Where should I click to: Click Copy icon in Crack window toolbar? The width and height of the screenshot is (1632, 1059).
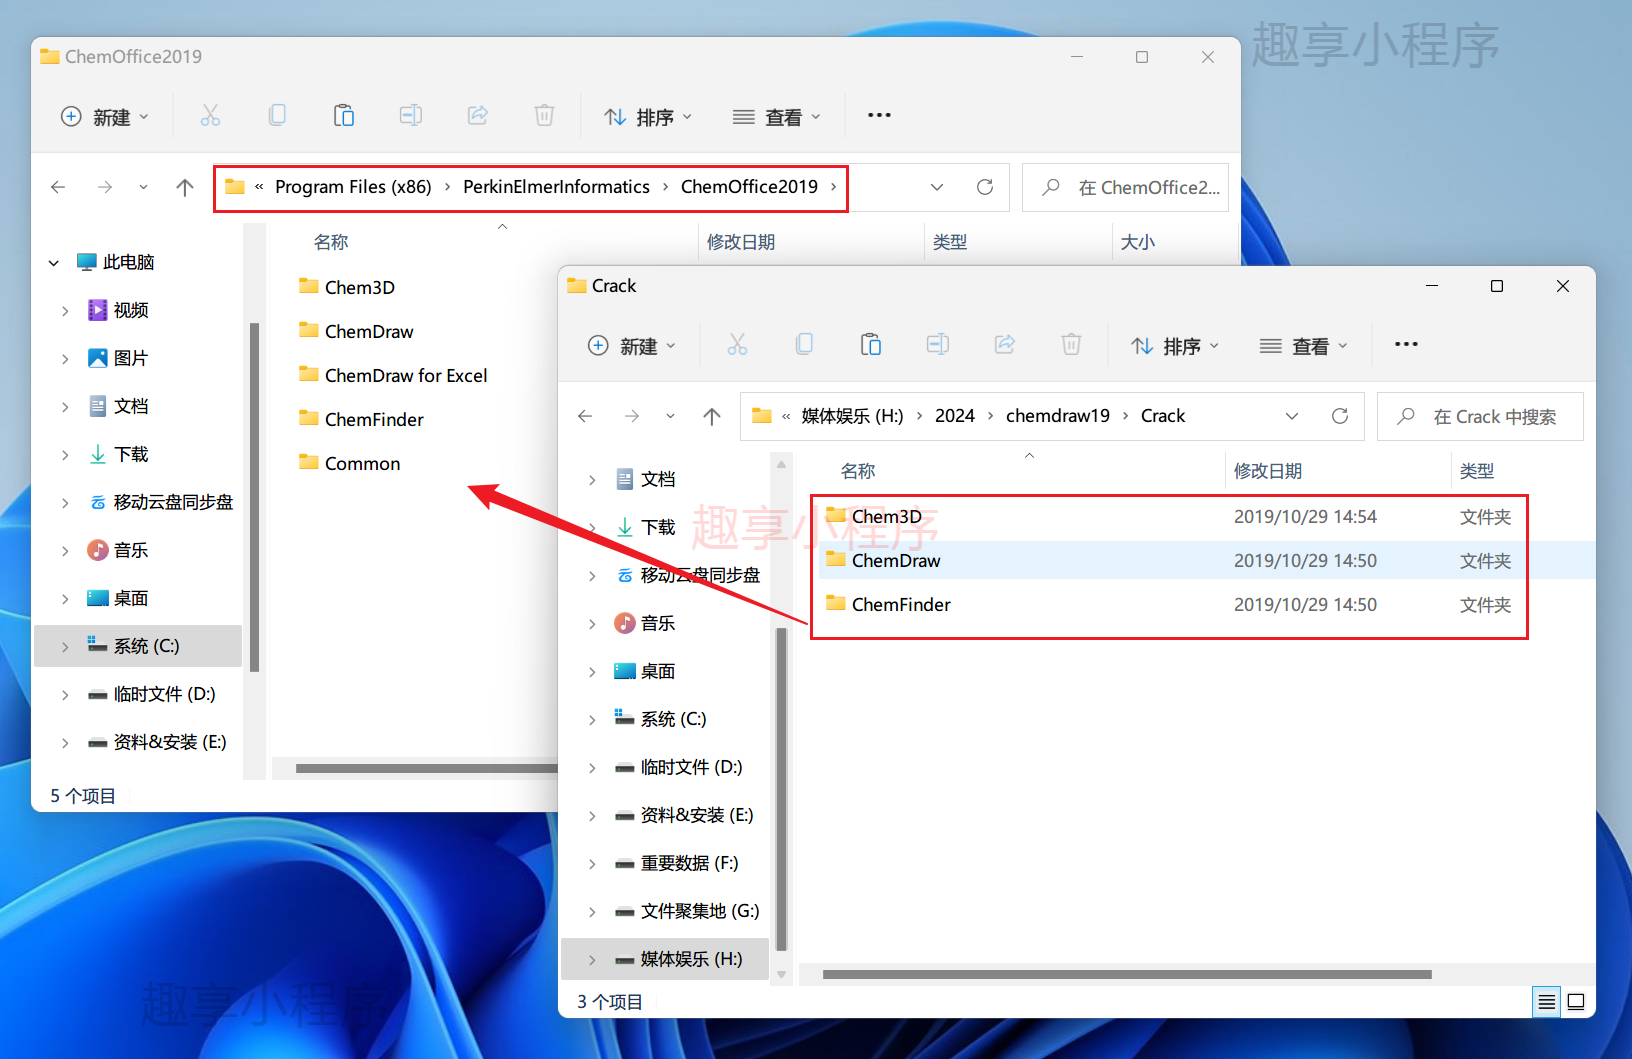tap(804, 345)
